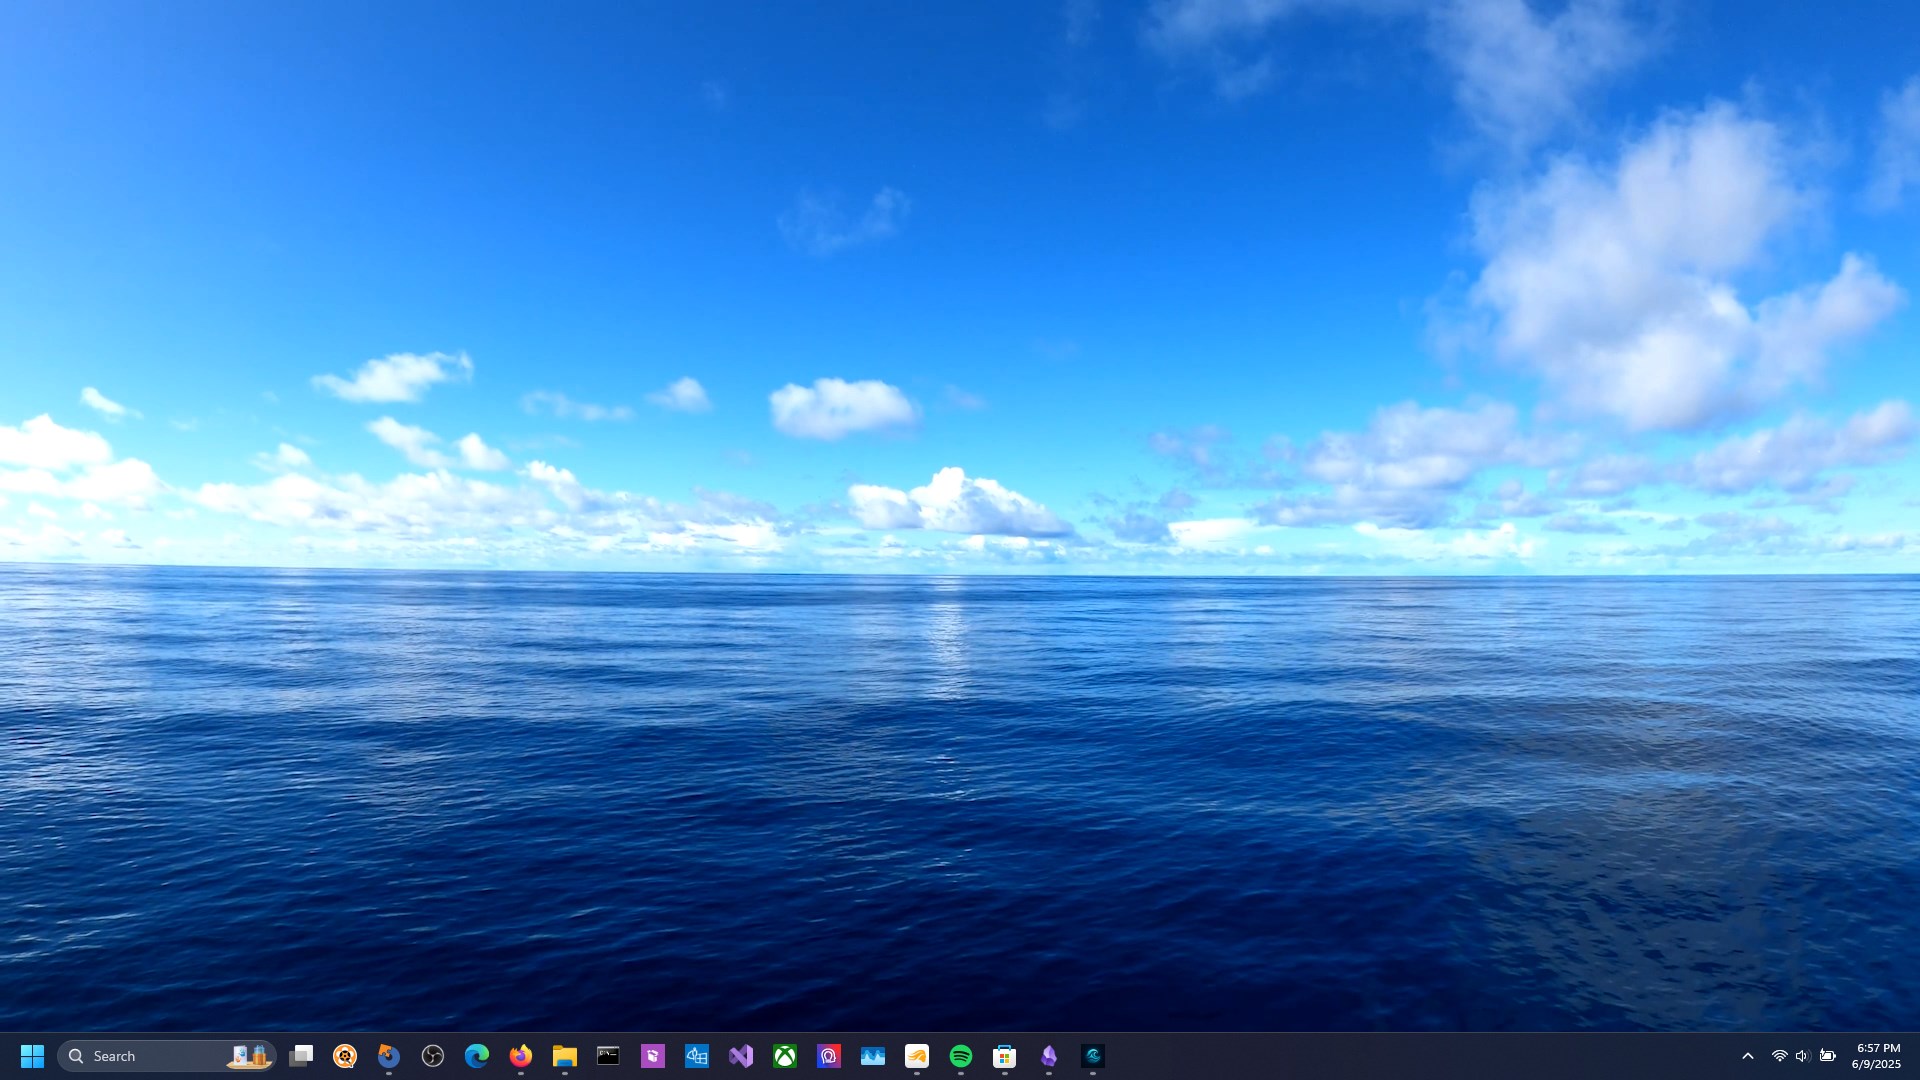Open the Obsidian notes app
The width and height of the screenshot is (1920, 1080).
point(1049,1056)
